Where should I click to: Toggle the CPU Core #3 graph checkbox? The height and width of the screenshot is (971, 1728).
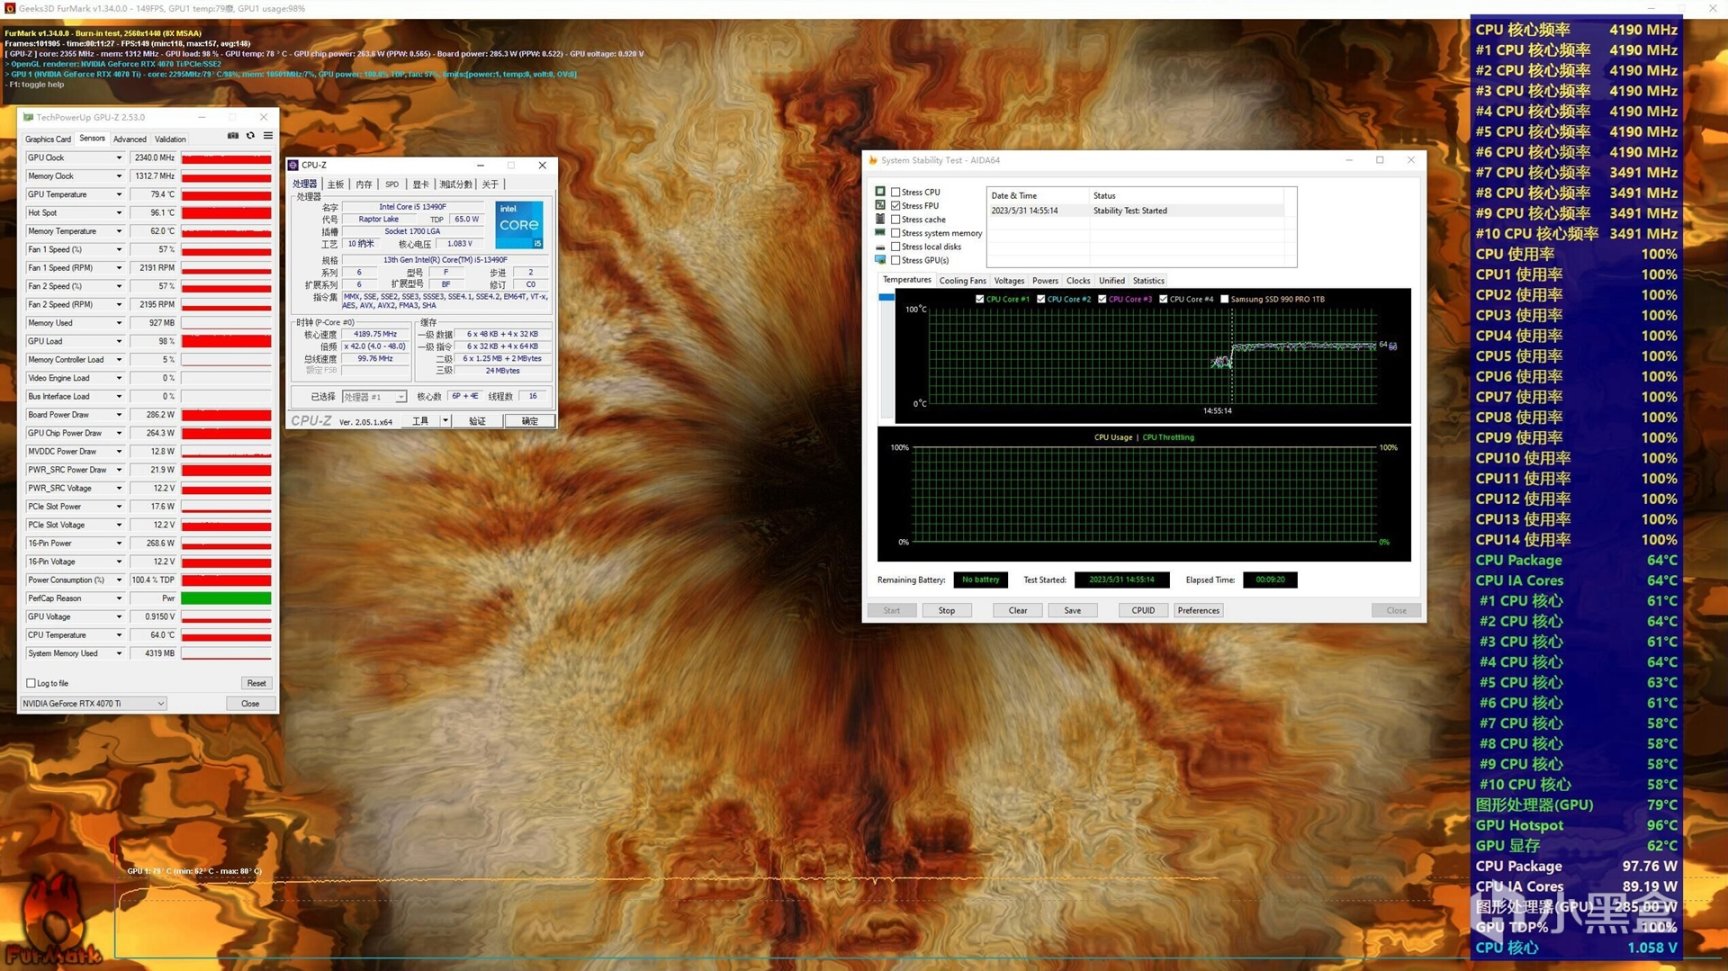[1102, 299]
